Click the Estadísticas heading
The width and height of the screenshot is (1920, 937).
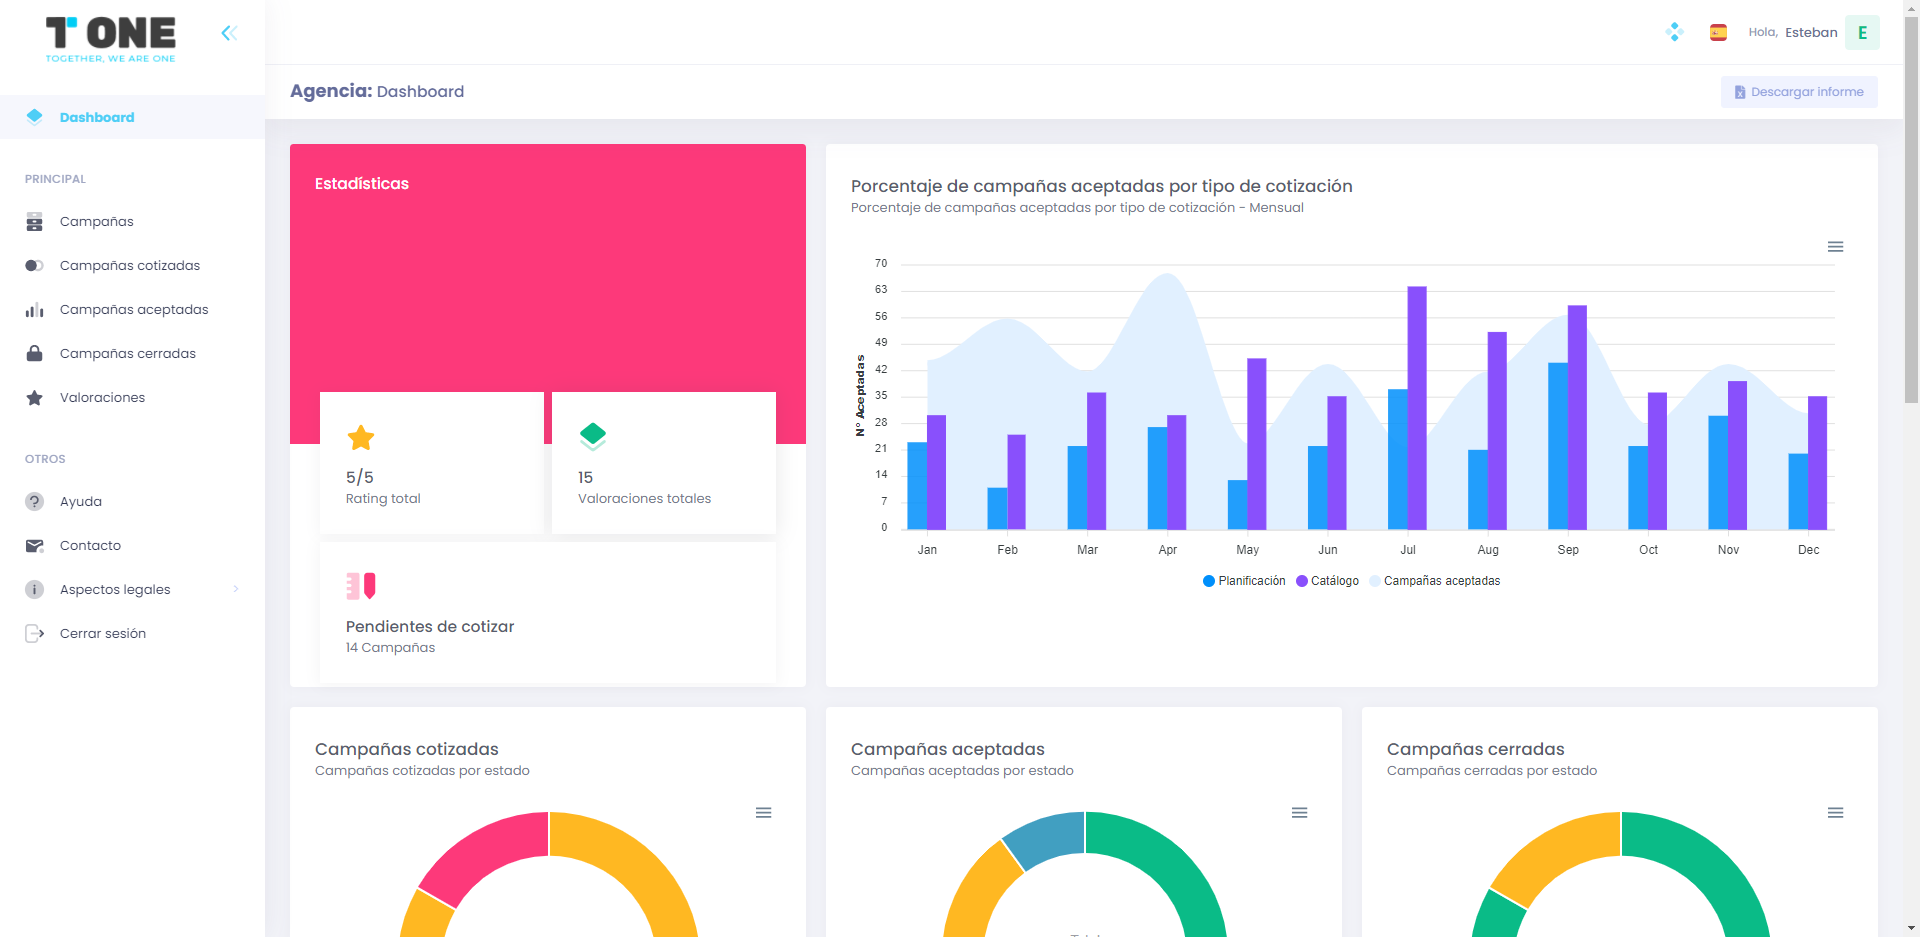362,184
